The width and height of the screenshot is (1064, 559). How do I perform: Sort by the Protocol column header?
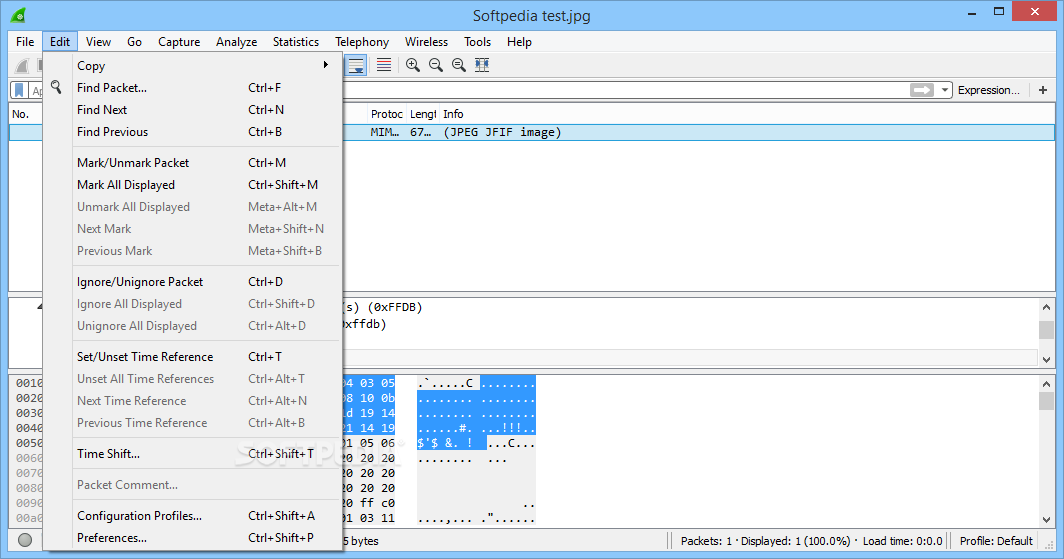click(x=387, y=114)
